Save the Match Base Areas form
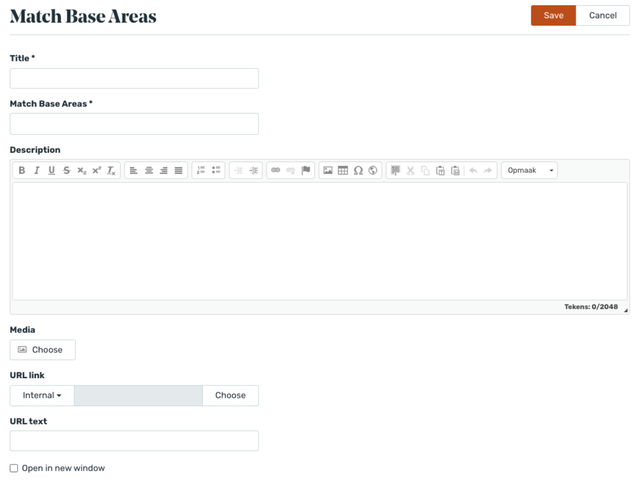This screenshot has width=640, height=480. point(553,16)
